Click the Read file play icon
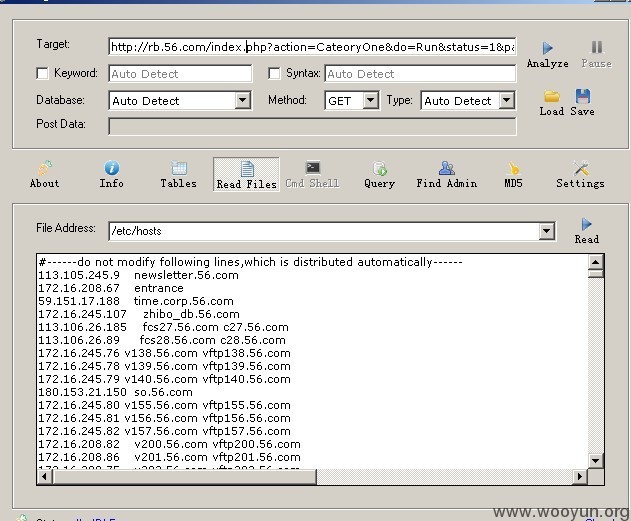Image resolution: width=631 pixels, height=521 pixels. [586, 224]
